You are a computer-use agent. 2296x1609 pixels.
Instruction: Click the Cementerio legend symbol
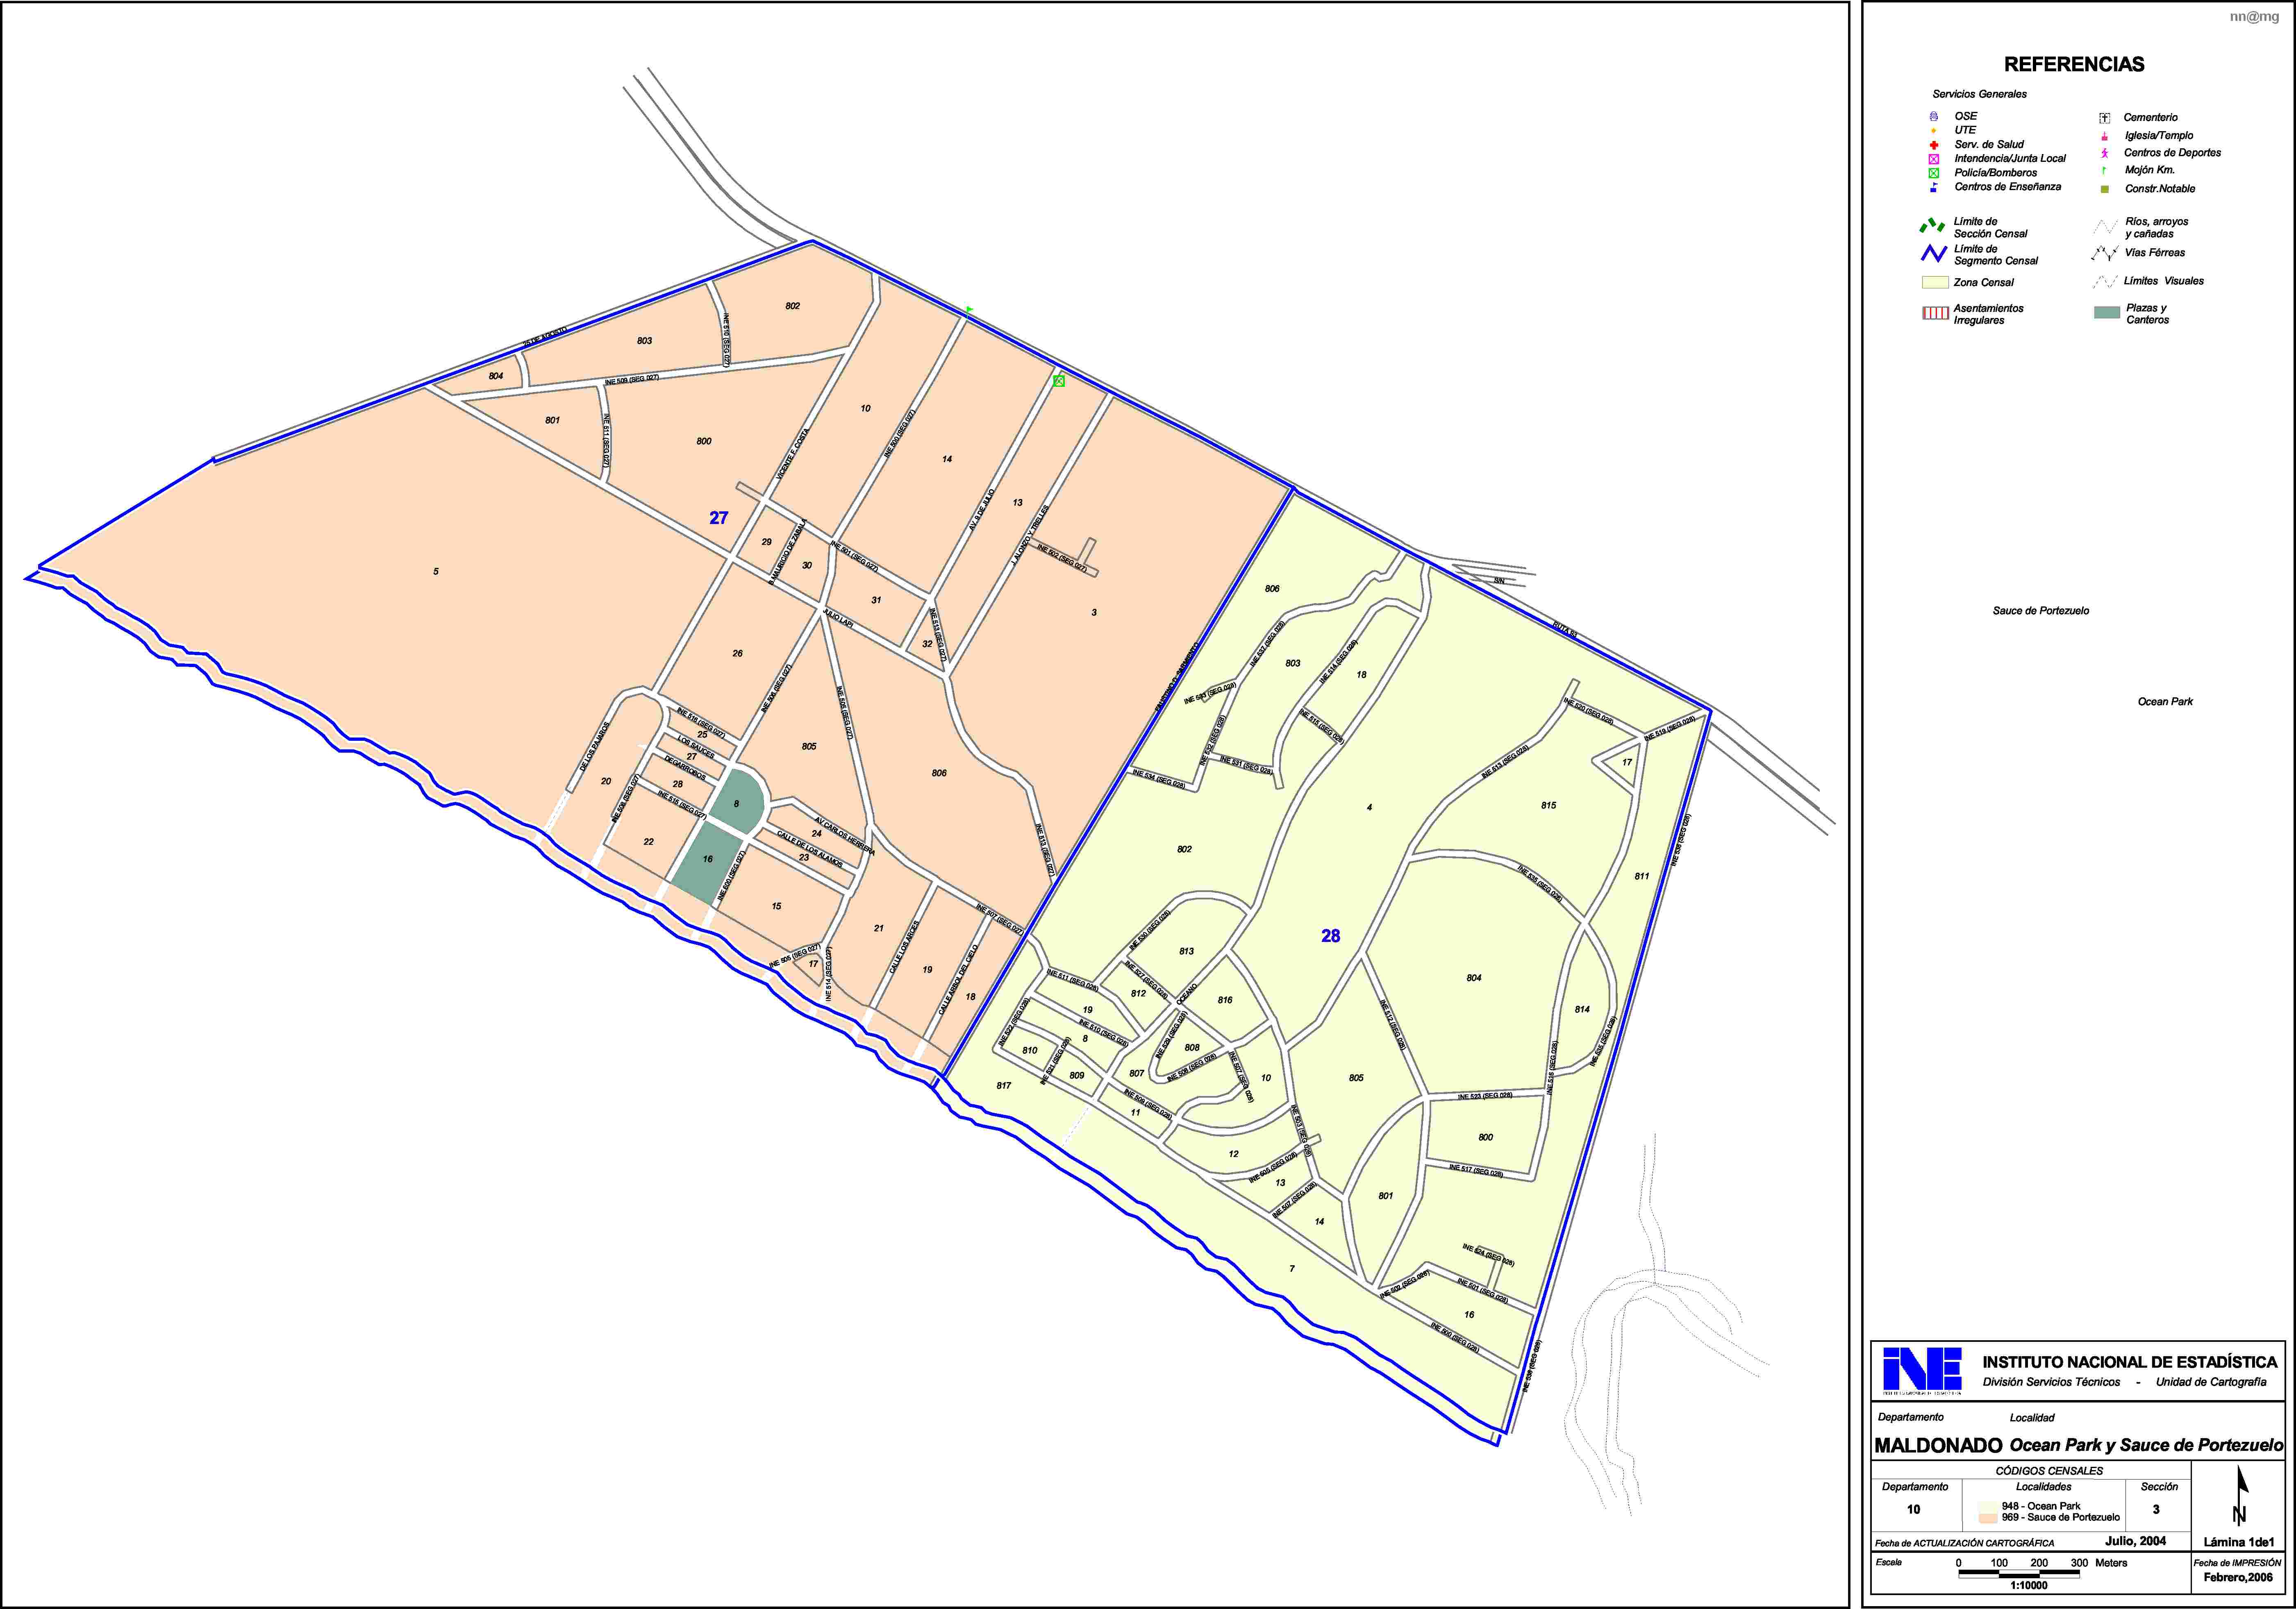(x=2104, y=118)
